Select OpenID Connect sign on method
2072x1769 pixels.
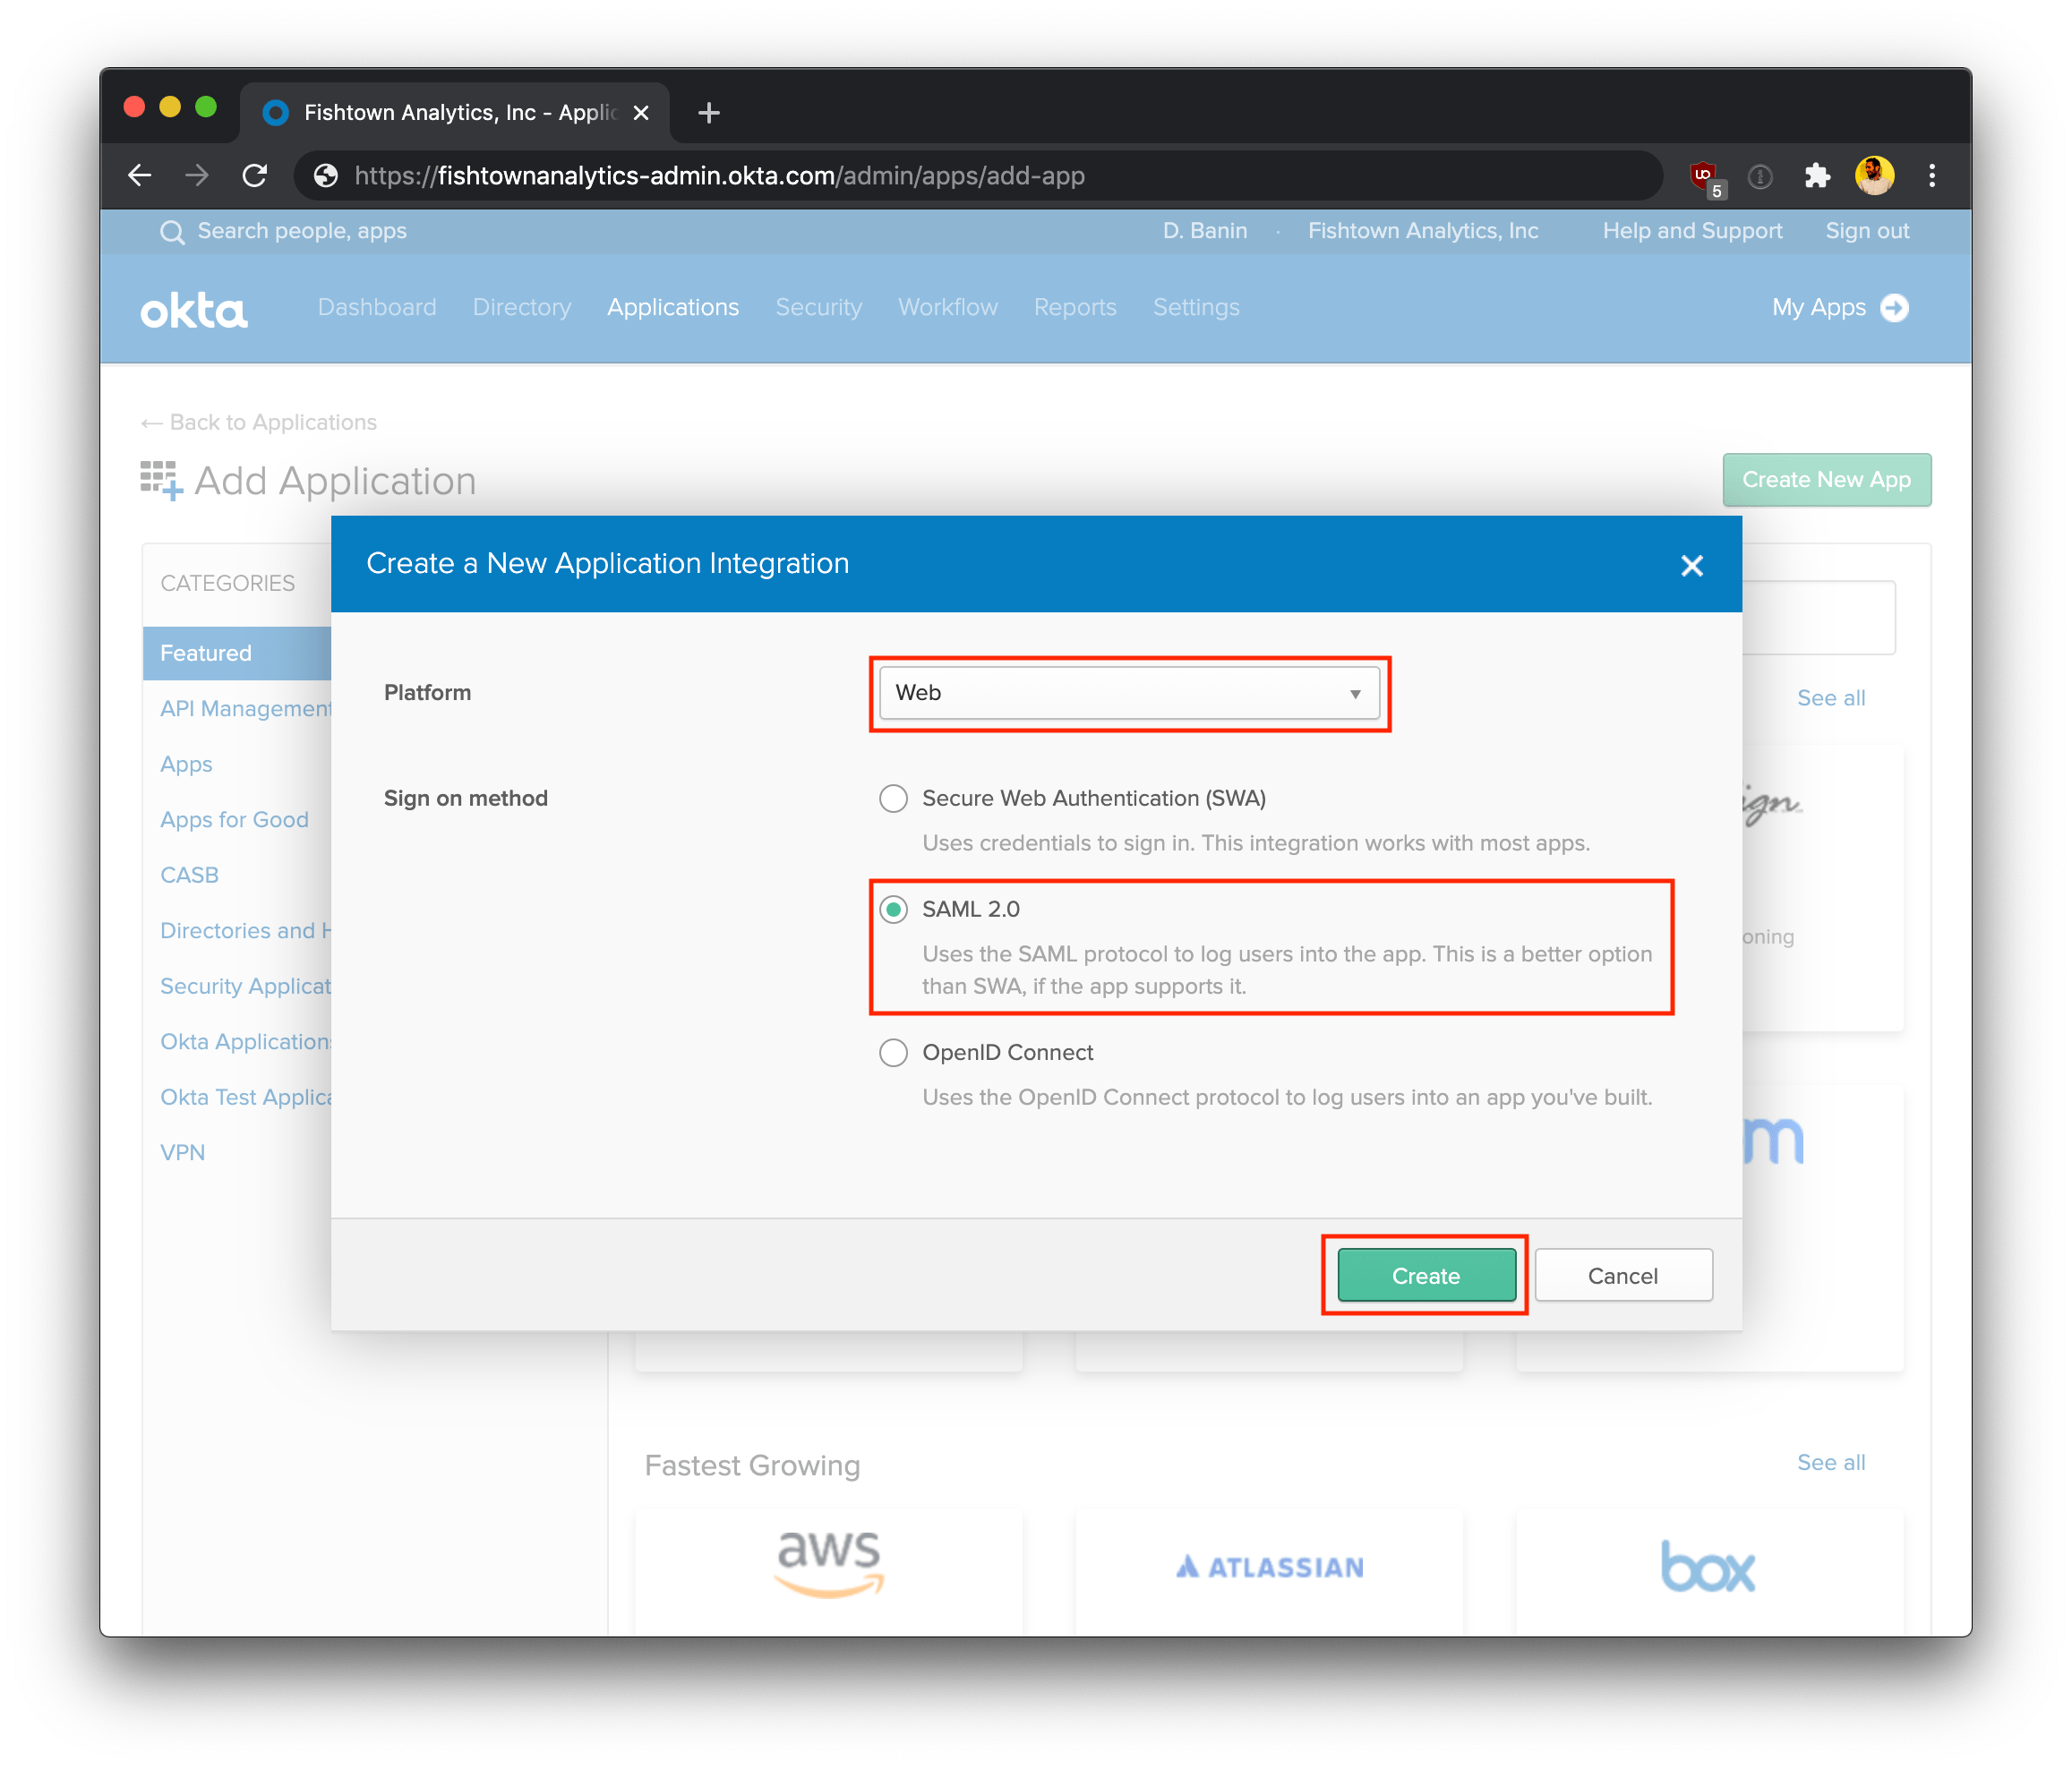pos(893,1052)
